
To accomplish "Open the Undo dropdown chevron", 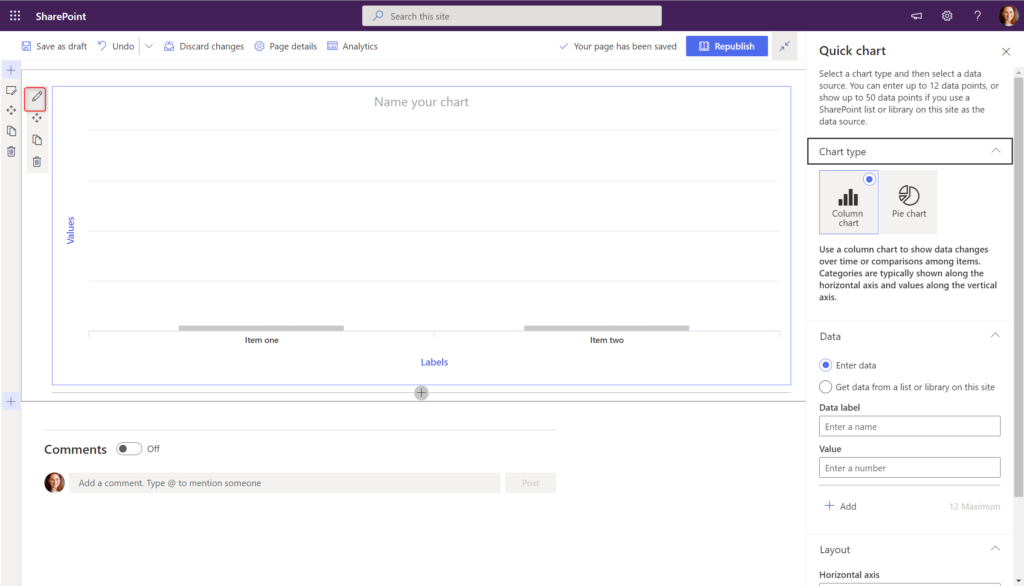I will [x=149, y=46].
